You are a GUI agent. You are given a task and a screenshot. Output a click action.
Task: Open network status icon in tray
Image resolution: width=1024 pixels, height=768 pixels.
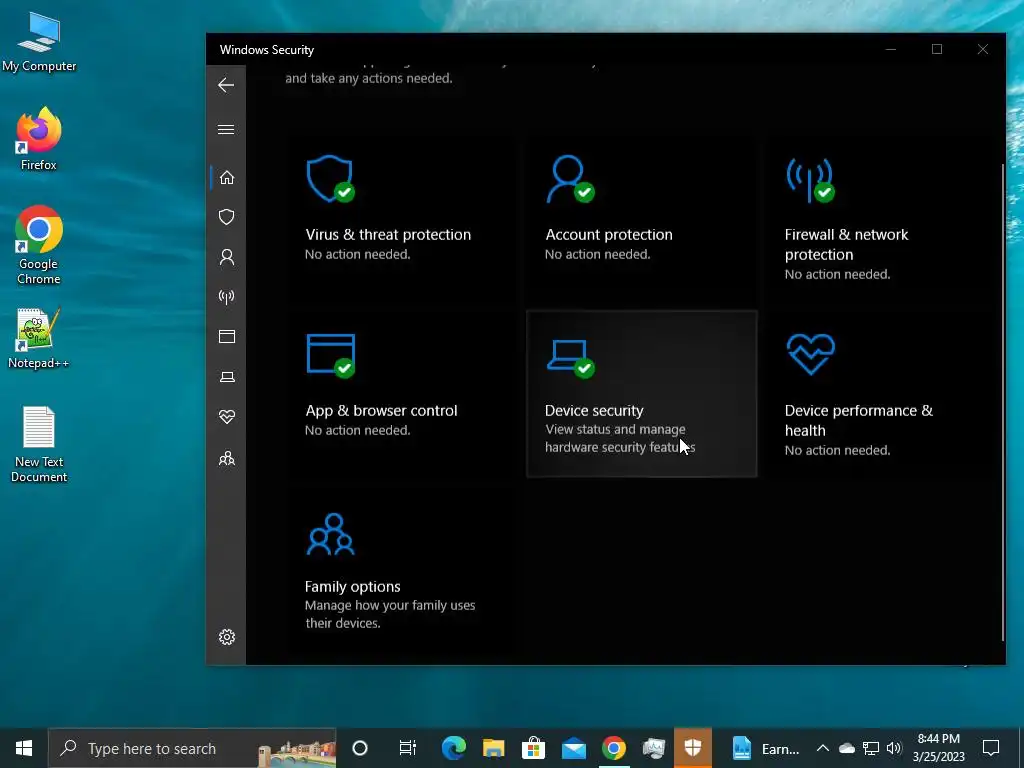click(x=871, y=748)
